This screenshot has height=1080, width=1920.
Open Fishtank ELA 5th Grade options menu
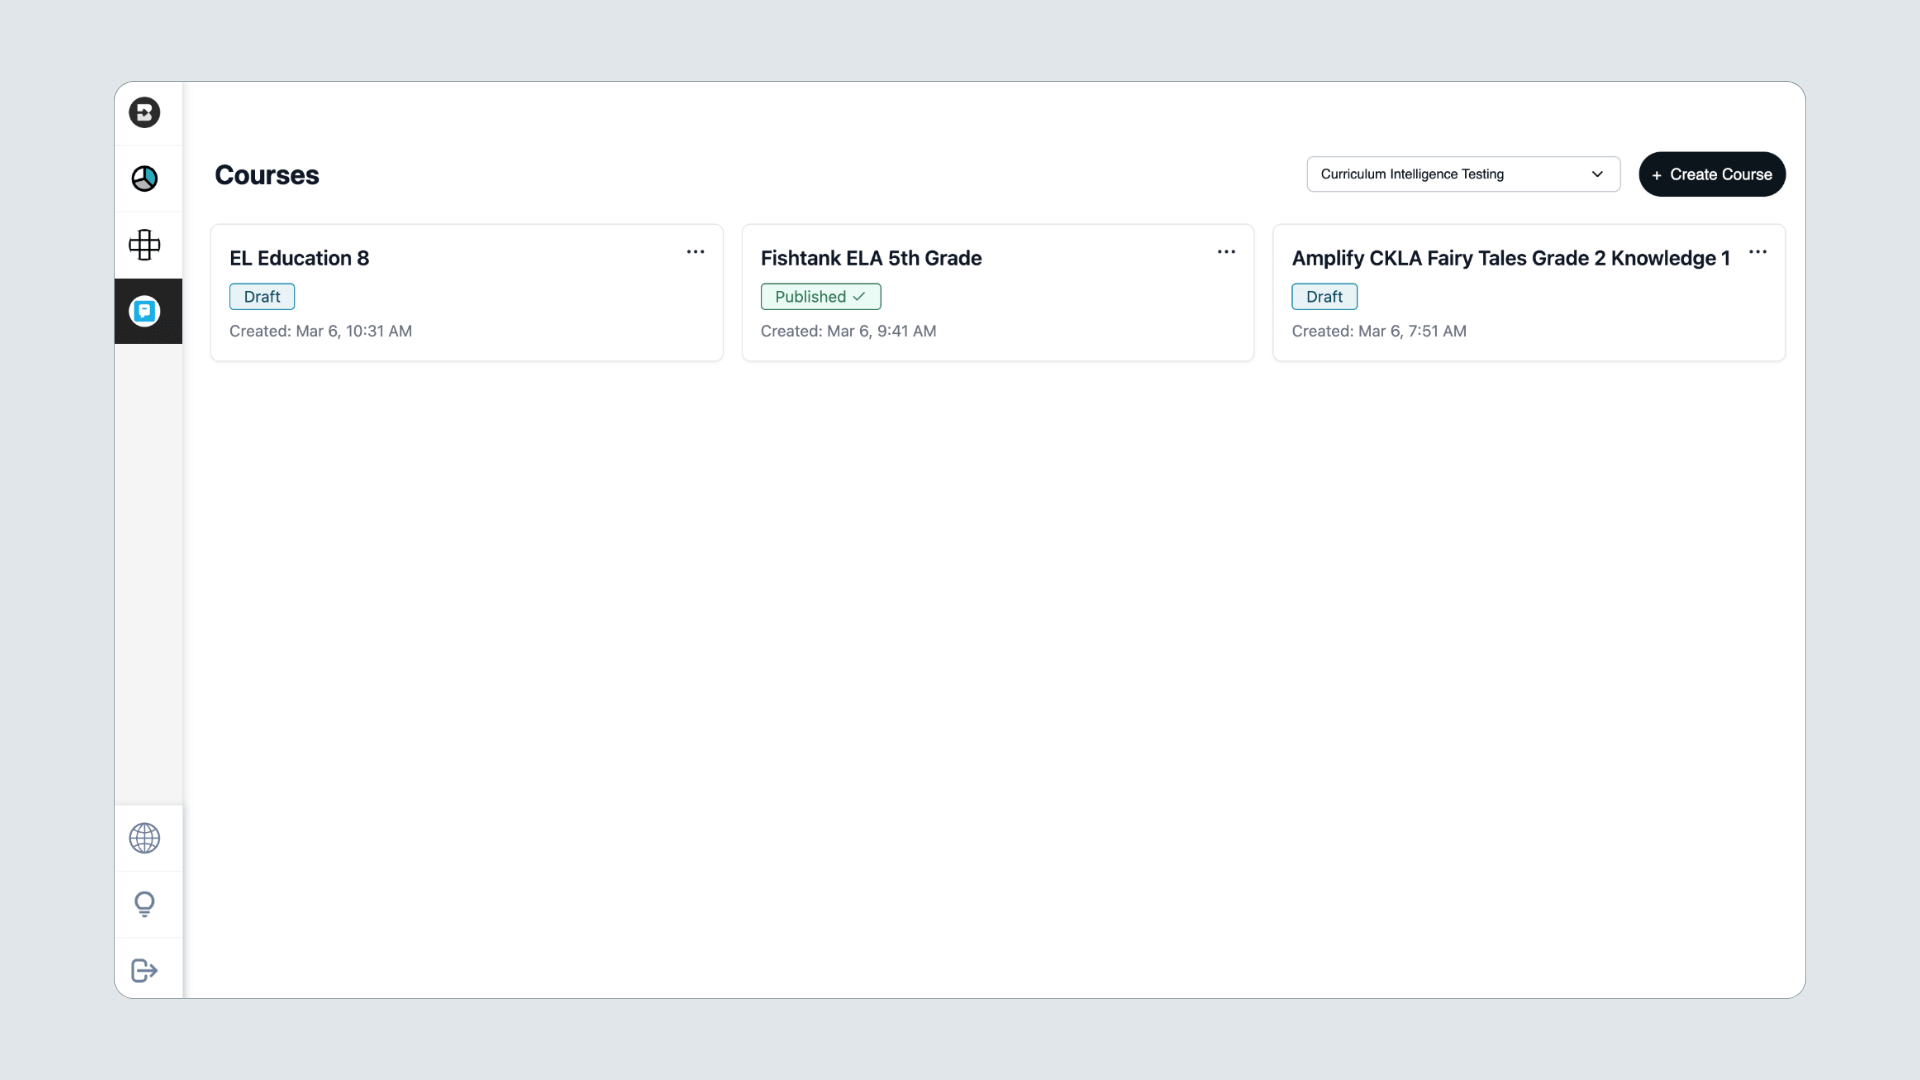[1226, 252]
